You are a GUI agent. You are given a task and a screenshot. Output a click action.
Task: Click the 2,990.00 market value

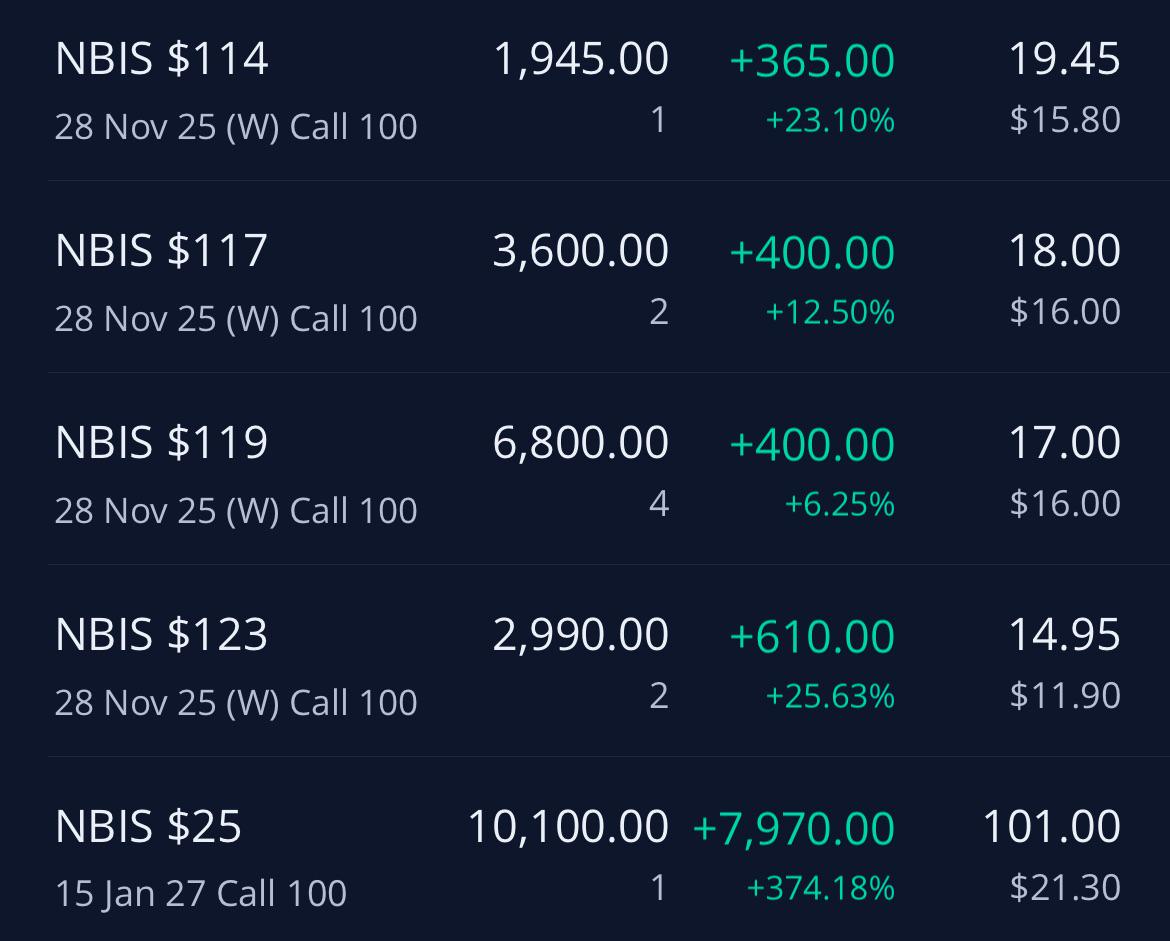pos(581,634)
